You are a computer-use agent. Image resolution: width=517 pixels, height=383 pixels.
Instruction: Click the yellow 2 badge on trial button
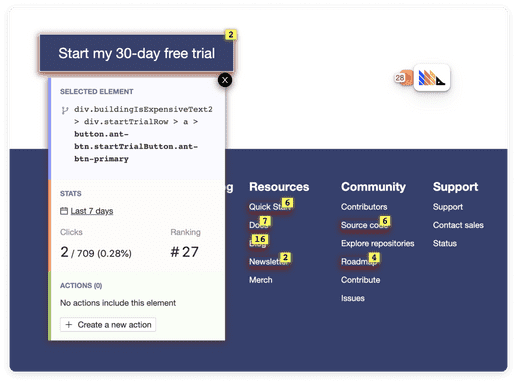pos(231,35)
